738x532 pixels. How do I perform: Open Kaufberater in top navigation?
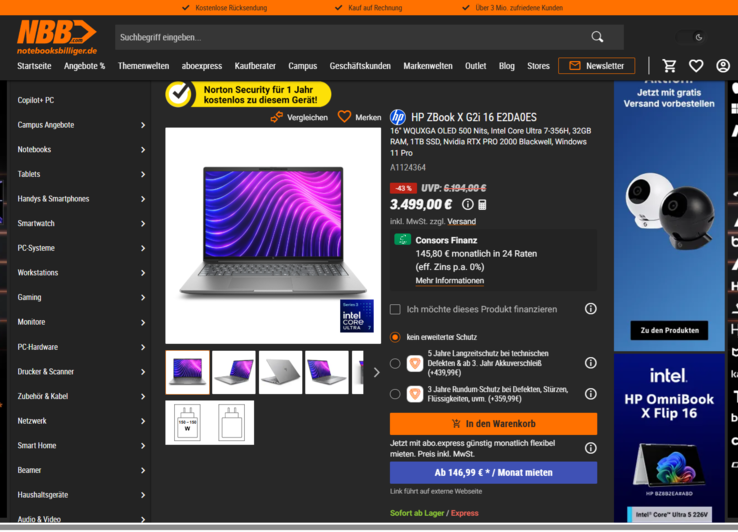tap(255, 66)
